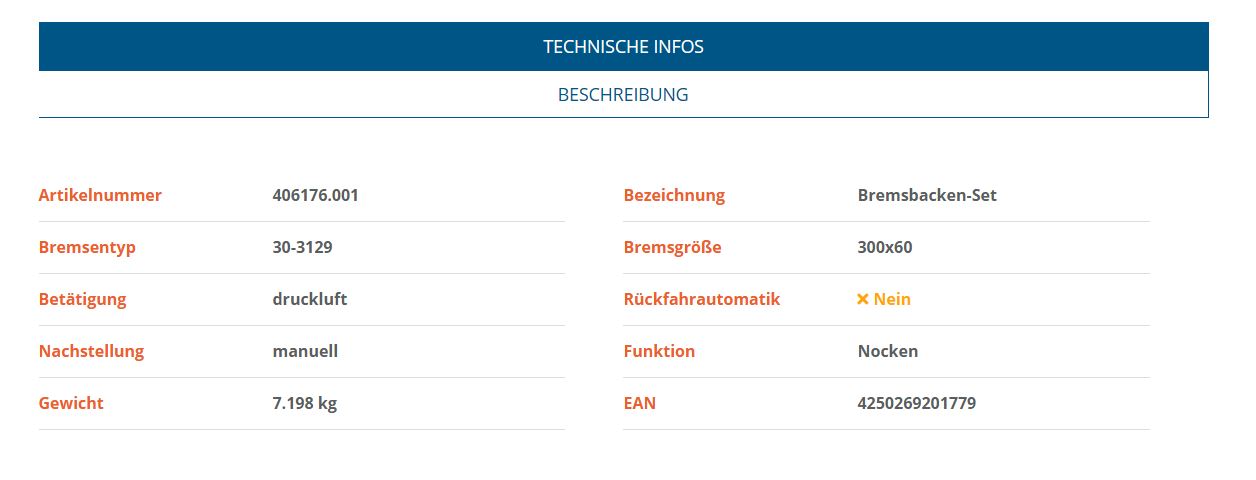Image resolution: width=1256 pixels, height=480 pixels.
Task: Click the EAN label
Action: (x=640, y=403)
